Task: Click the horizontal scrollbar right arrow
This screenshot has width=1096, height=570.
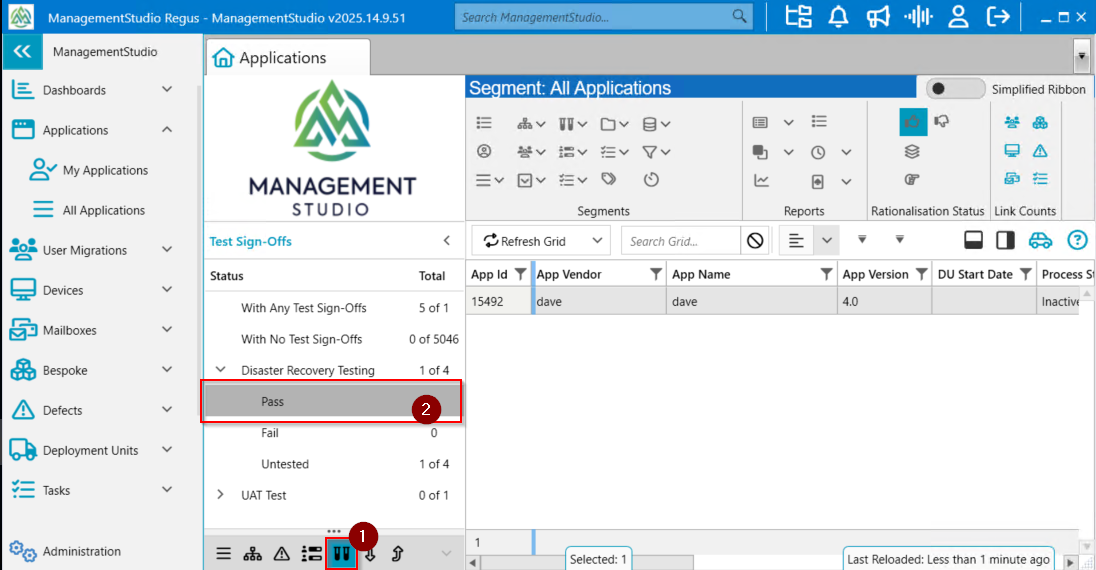Action: [1069, 562]
